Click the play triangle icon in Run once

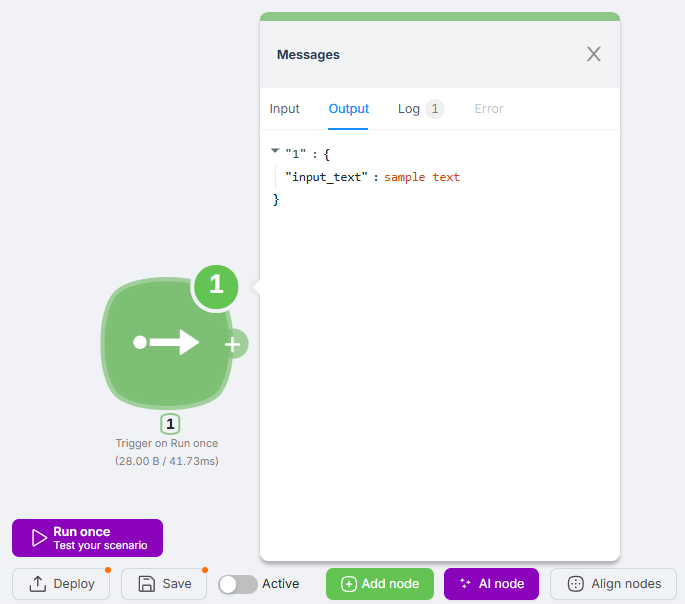39,538
